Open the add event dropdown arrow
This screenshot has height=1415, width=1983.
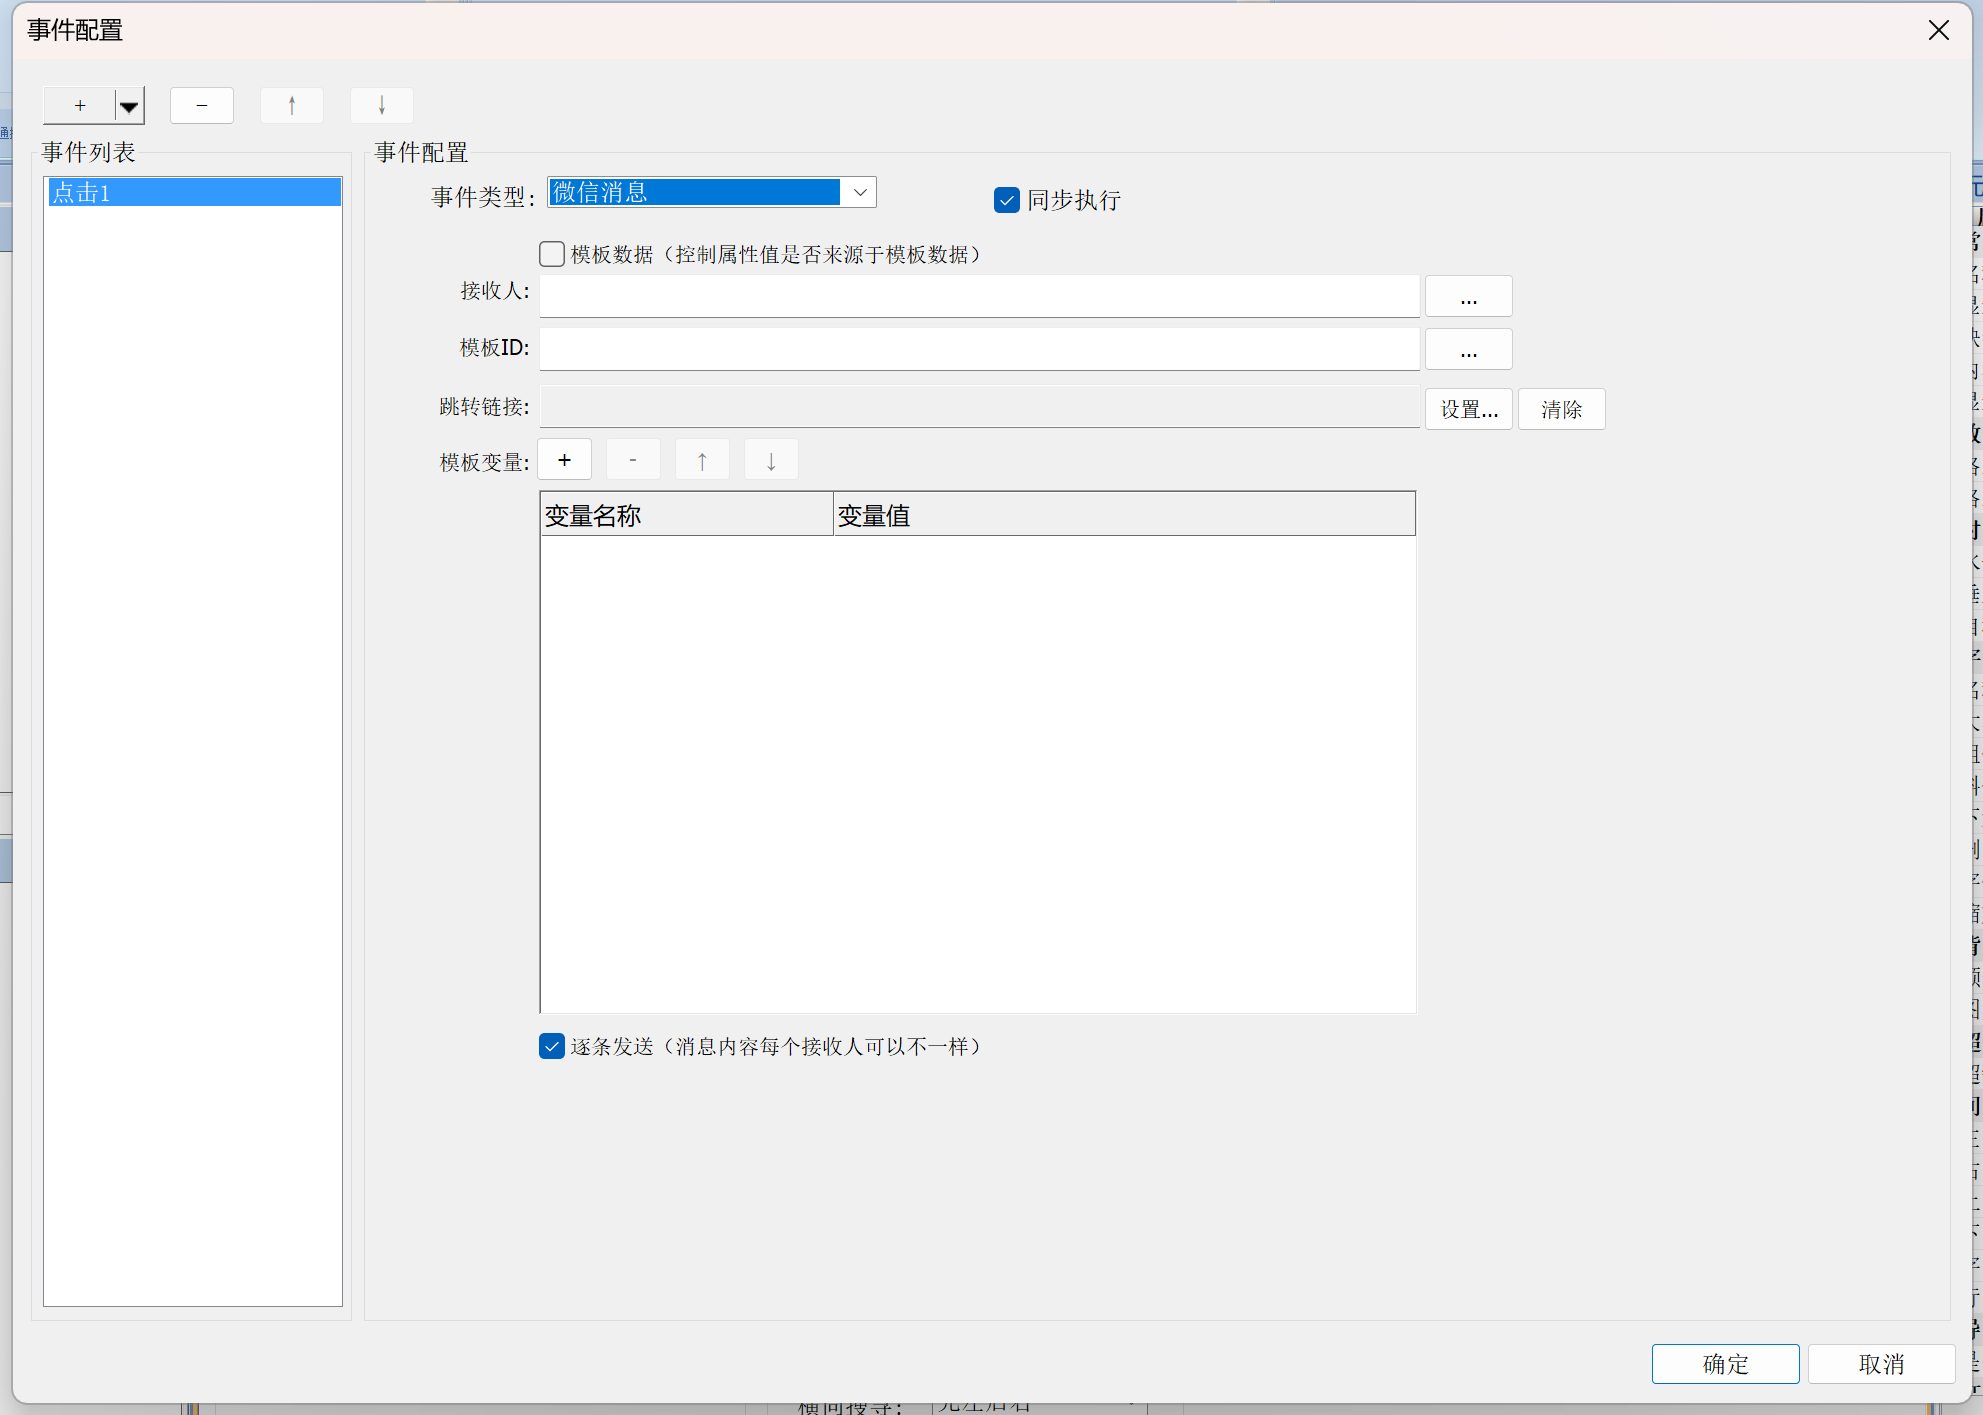(129, 106)
